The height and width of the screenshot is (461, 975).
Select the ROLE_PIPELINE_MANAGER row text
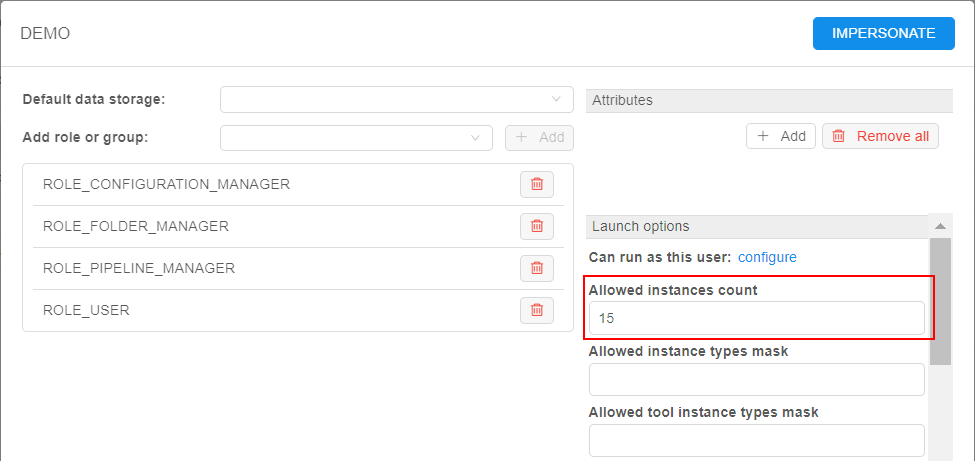139,268
